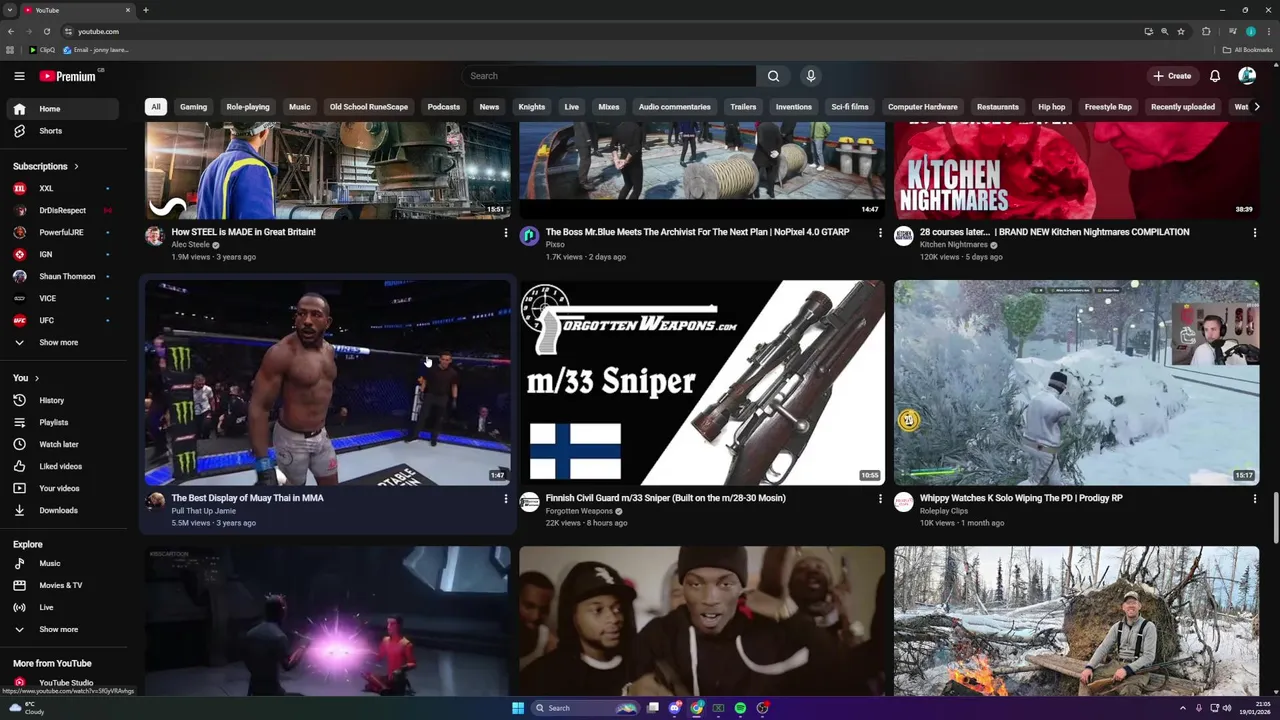Go to Home in the sidebar
This screenshot has height=720, width=1280.
(x=62, y=109)
